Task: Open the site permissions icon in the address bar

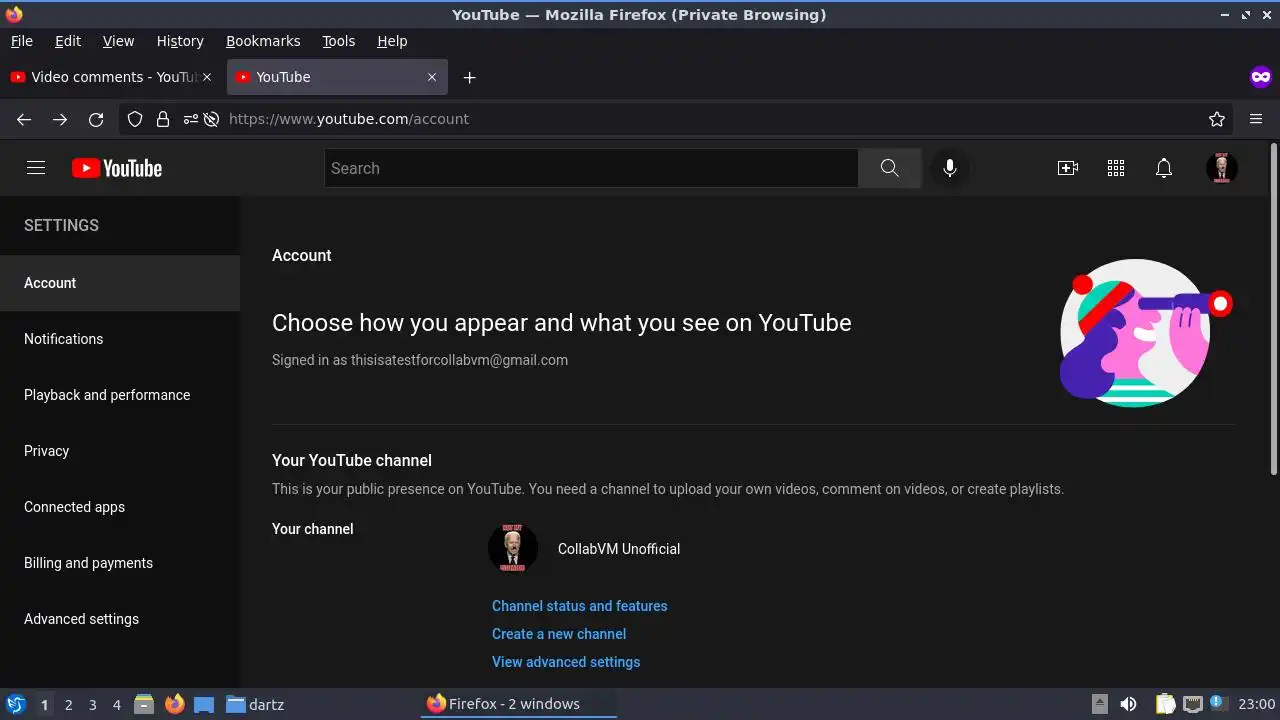Action: pos(191,119)
